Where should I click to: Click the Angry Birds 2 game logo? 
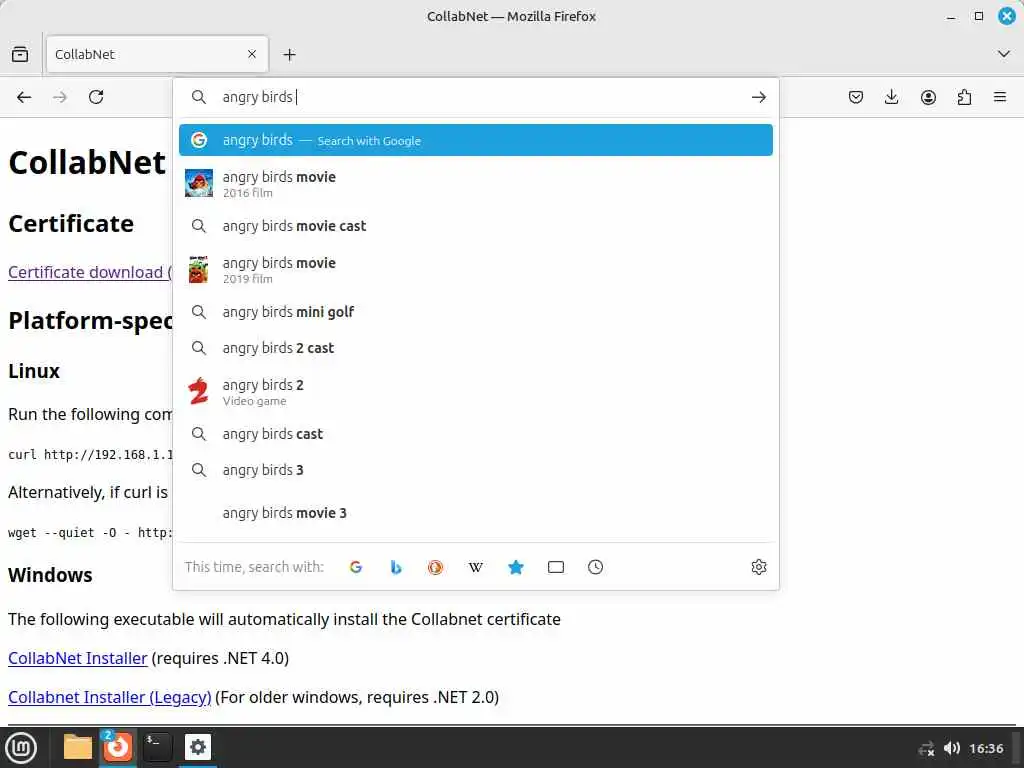tap(199, 391)
